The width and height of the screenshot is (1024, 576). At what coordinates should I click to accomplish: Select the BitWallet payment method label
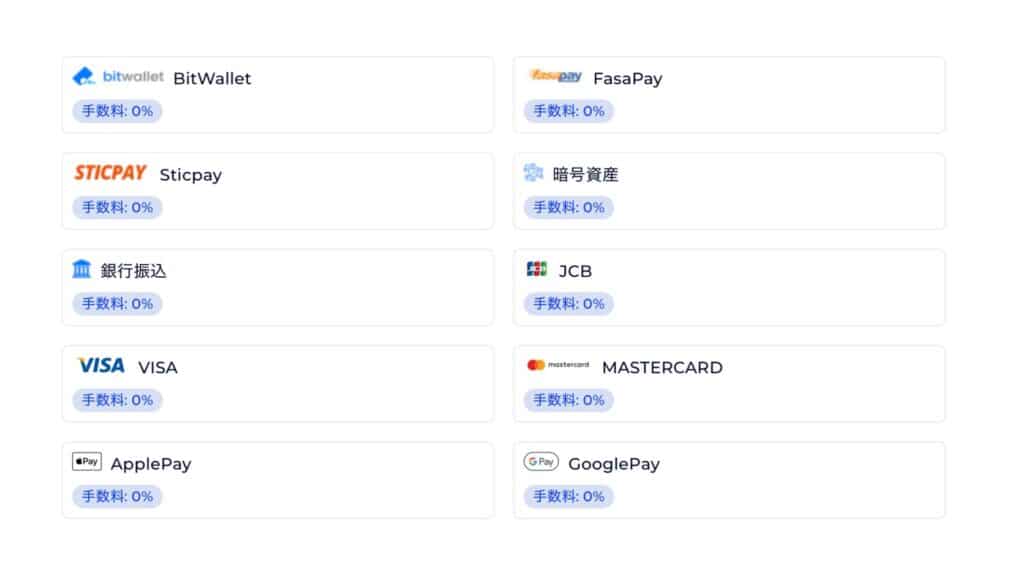pos(212,78)
